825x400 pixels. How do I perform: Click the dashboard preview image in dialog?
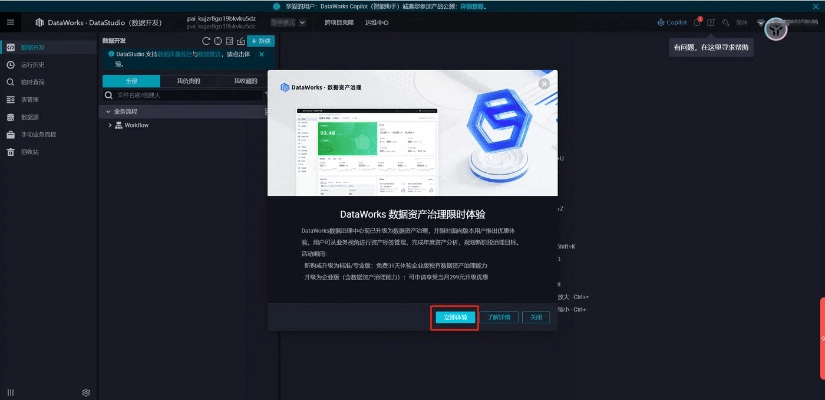(367, 153)
